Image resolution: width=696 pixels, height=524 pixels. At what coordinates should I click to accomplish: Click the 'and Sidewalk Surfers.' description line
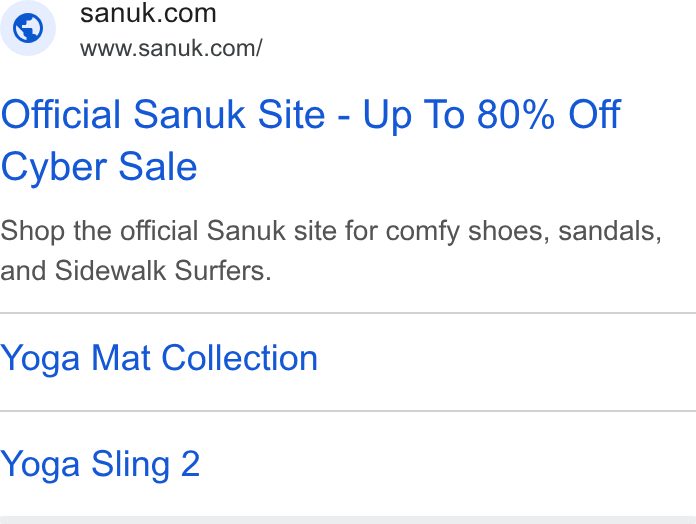pos(135,271)
